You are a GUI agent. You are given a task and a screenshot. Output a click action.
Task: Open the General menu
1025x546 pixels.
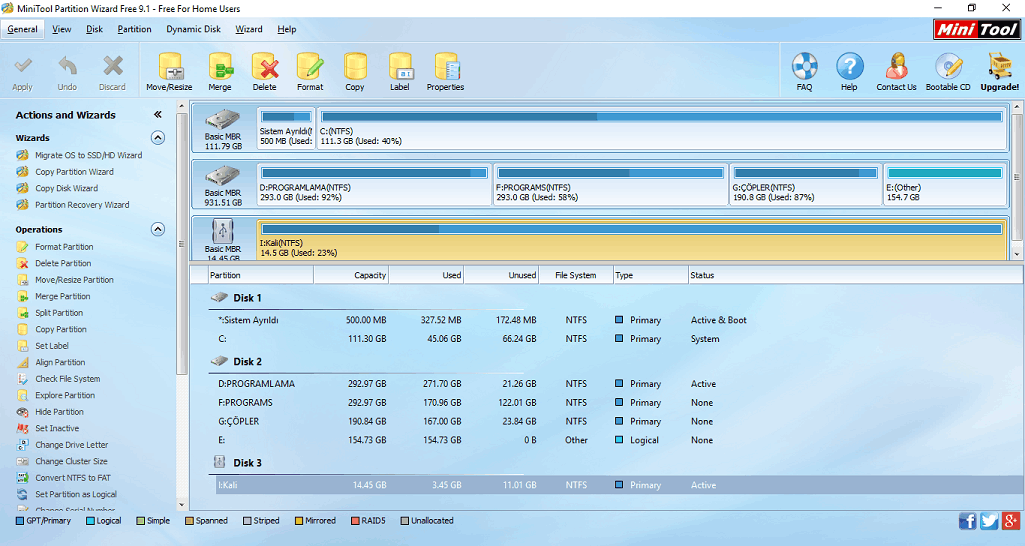pyautogui.click(x=22, y=29)
